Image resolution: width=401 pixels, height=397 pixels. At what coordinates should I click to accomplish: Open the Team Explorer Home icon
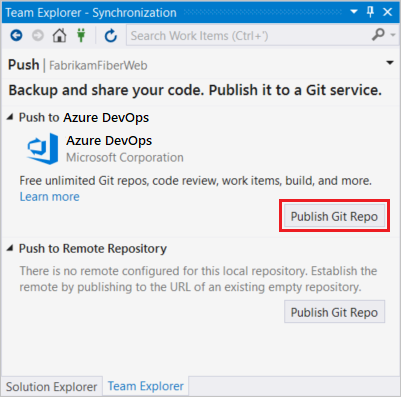(59, 35)
